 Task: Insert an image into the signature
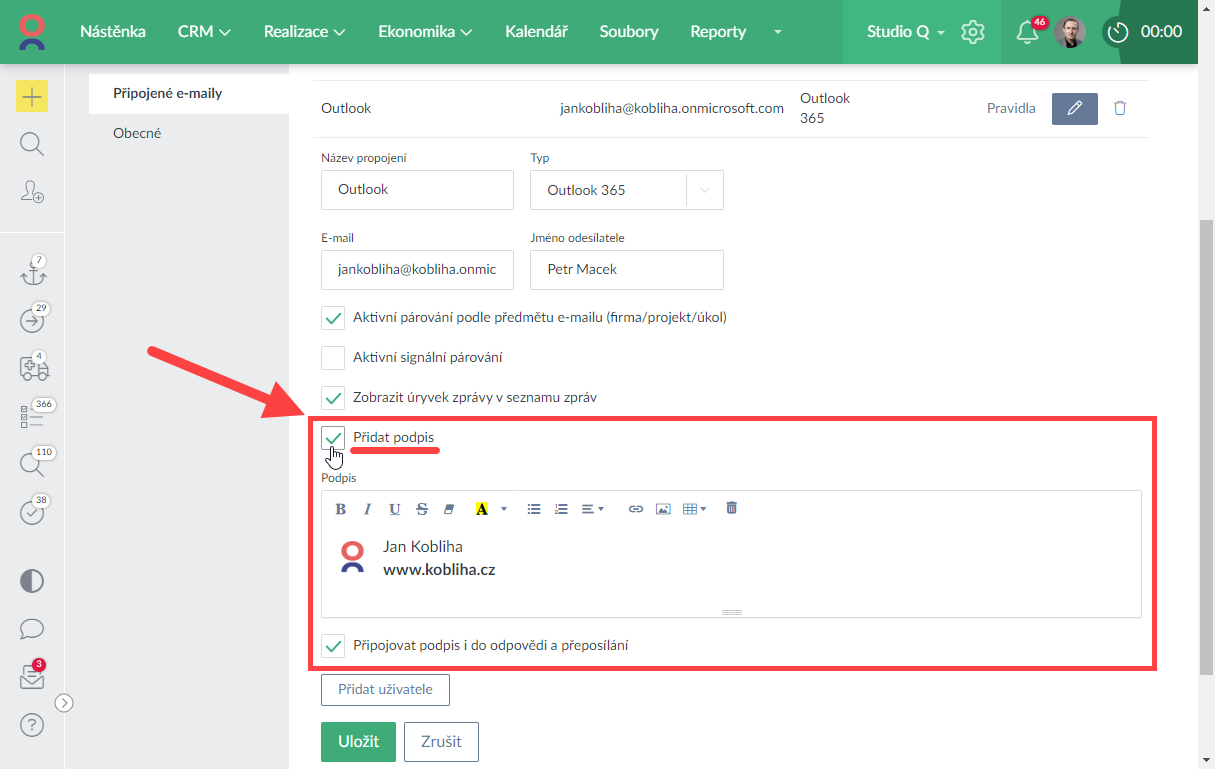[x=662, y=509]
